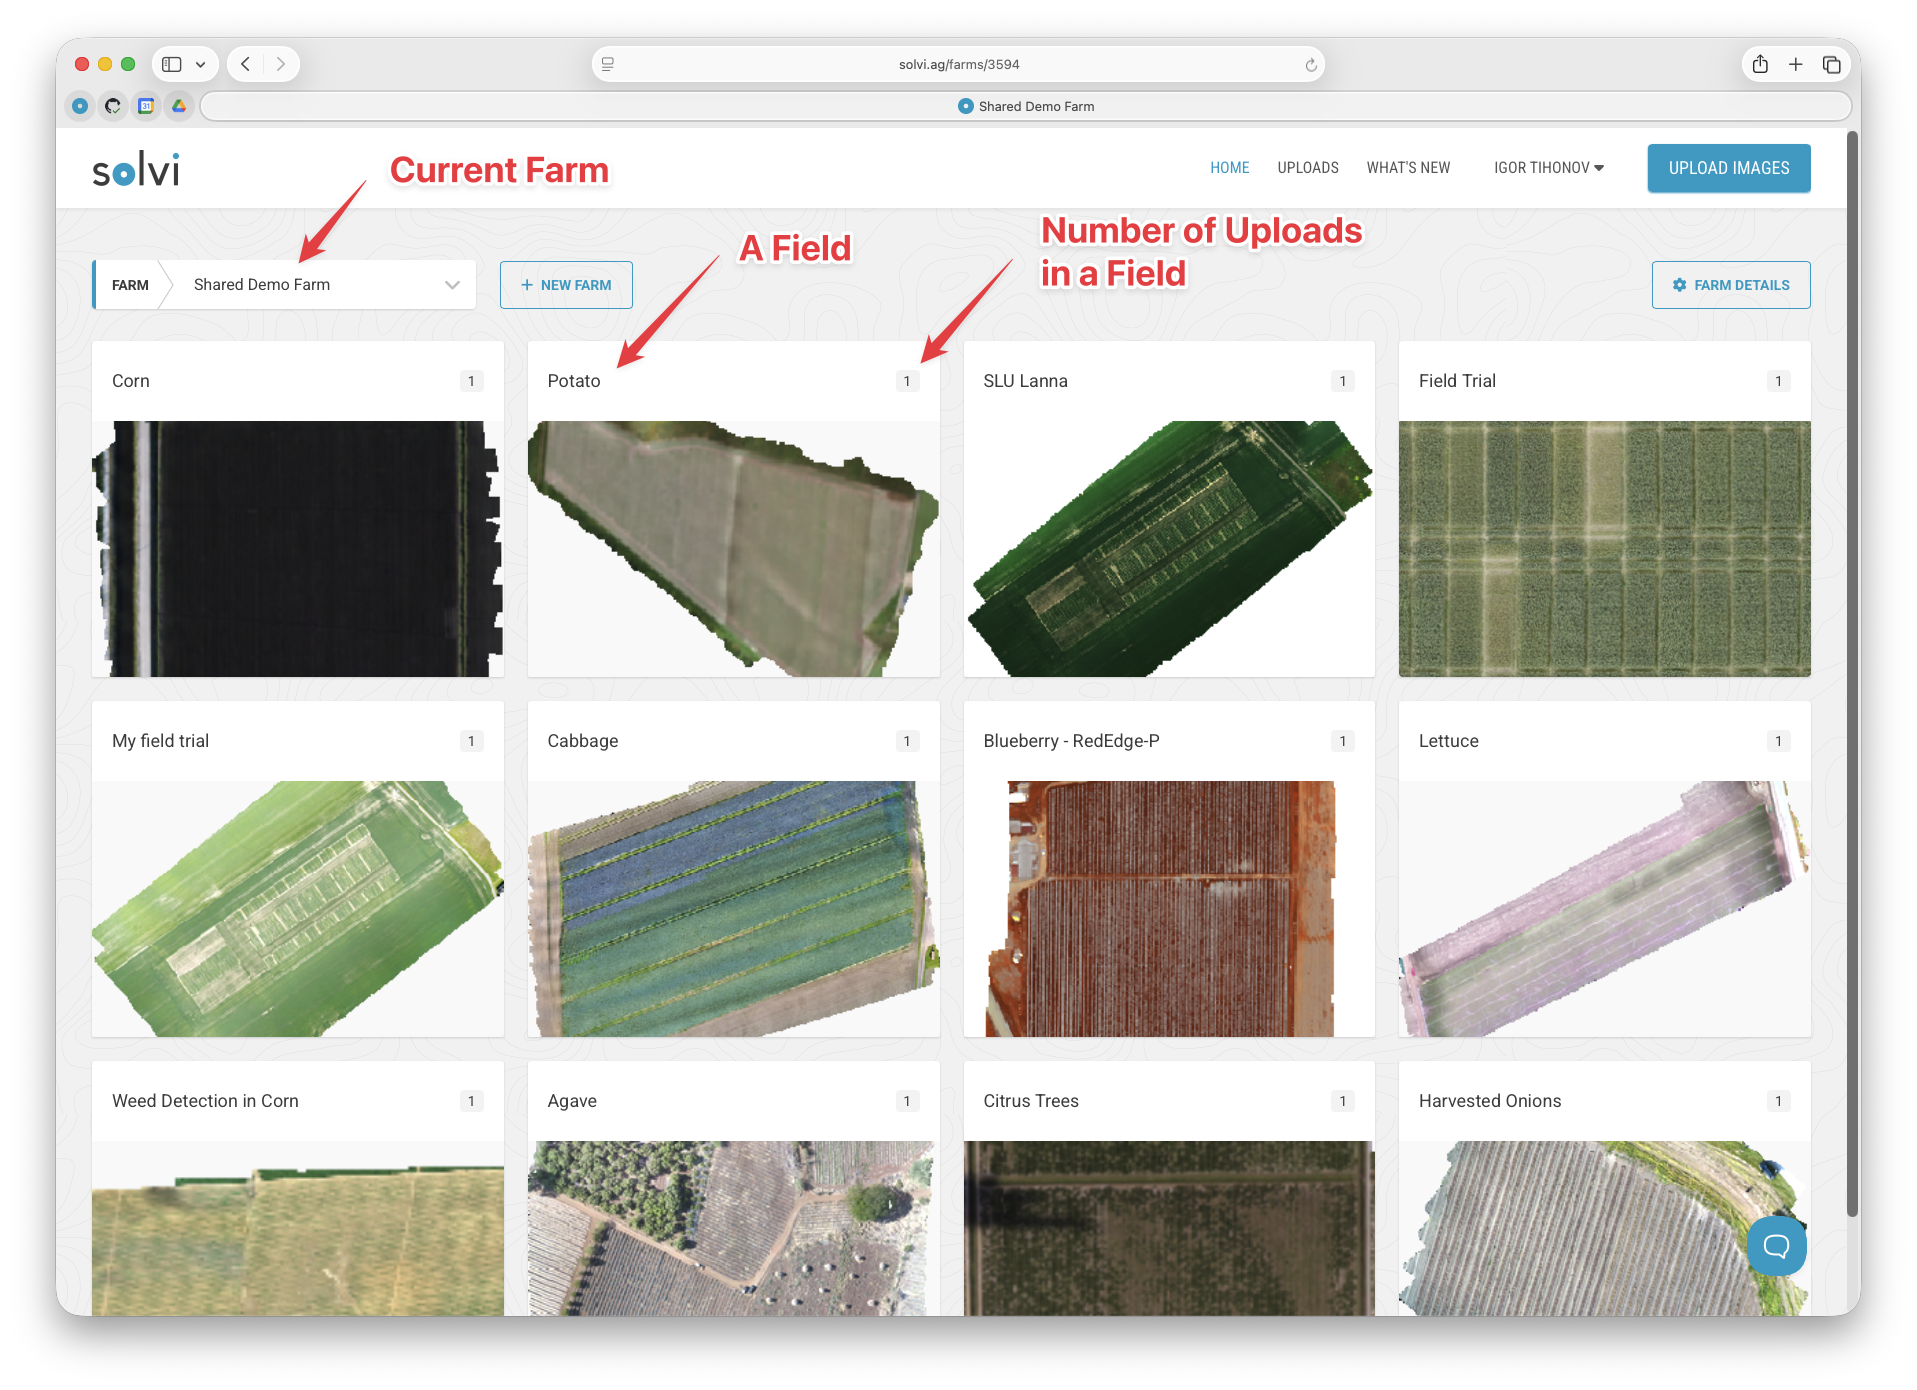Open the What's New section
1917x1390 pixels.
1408,168
